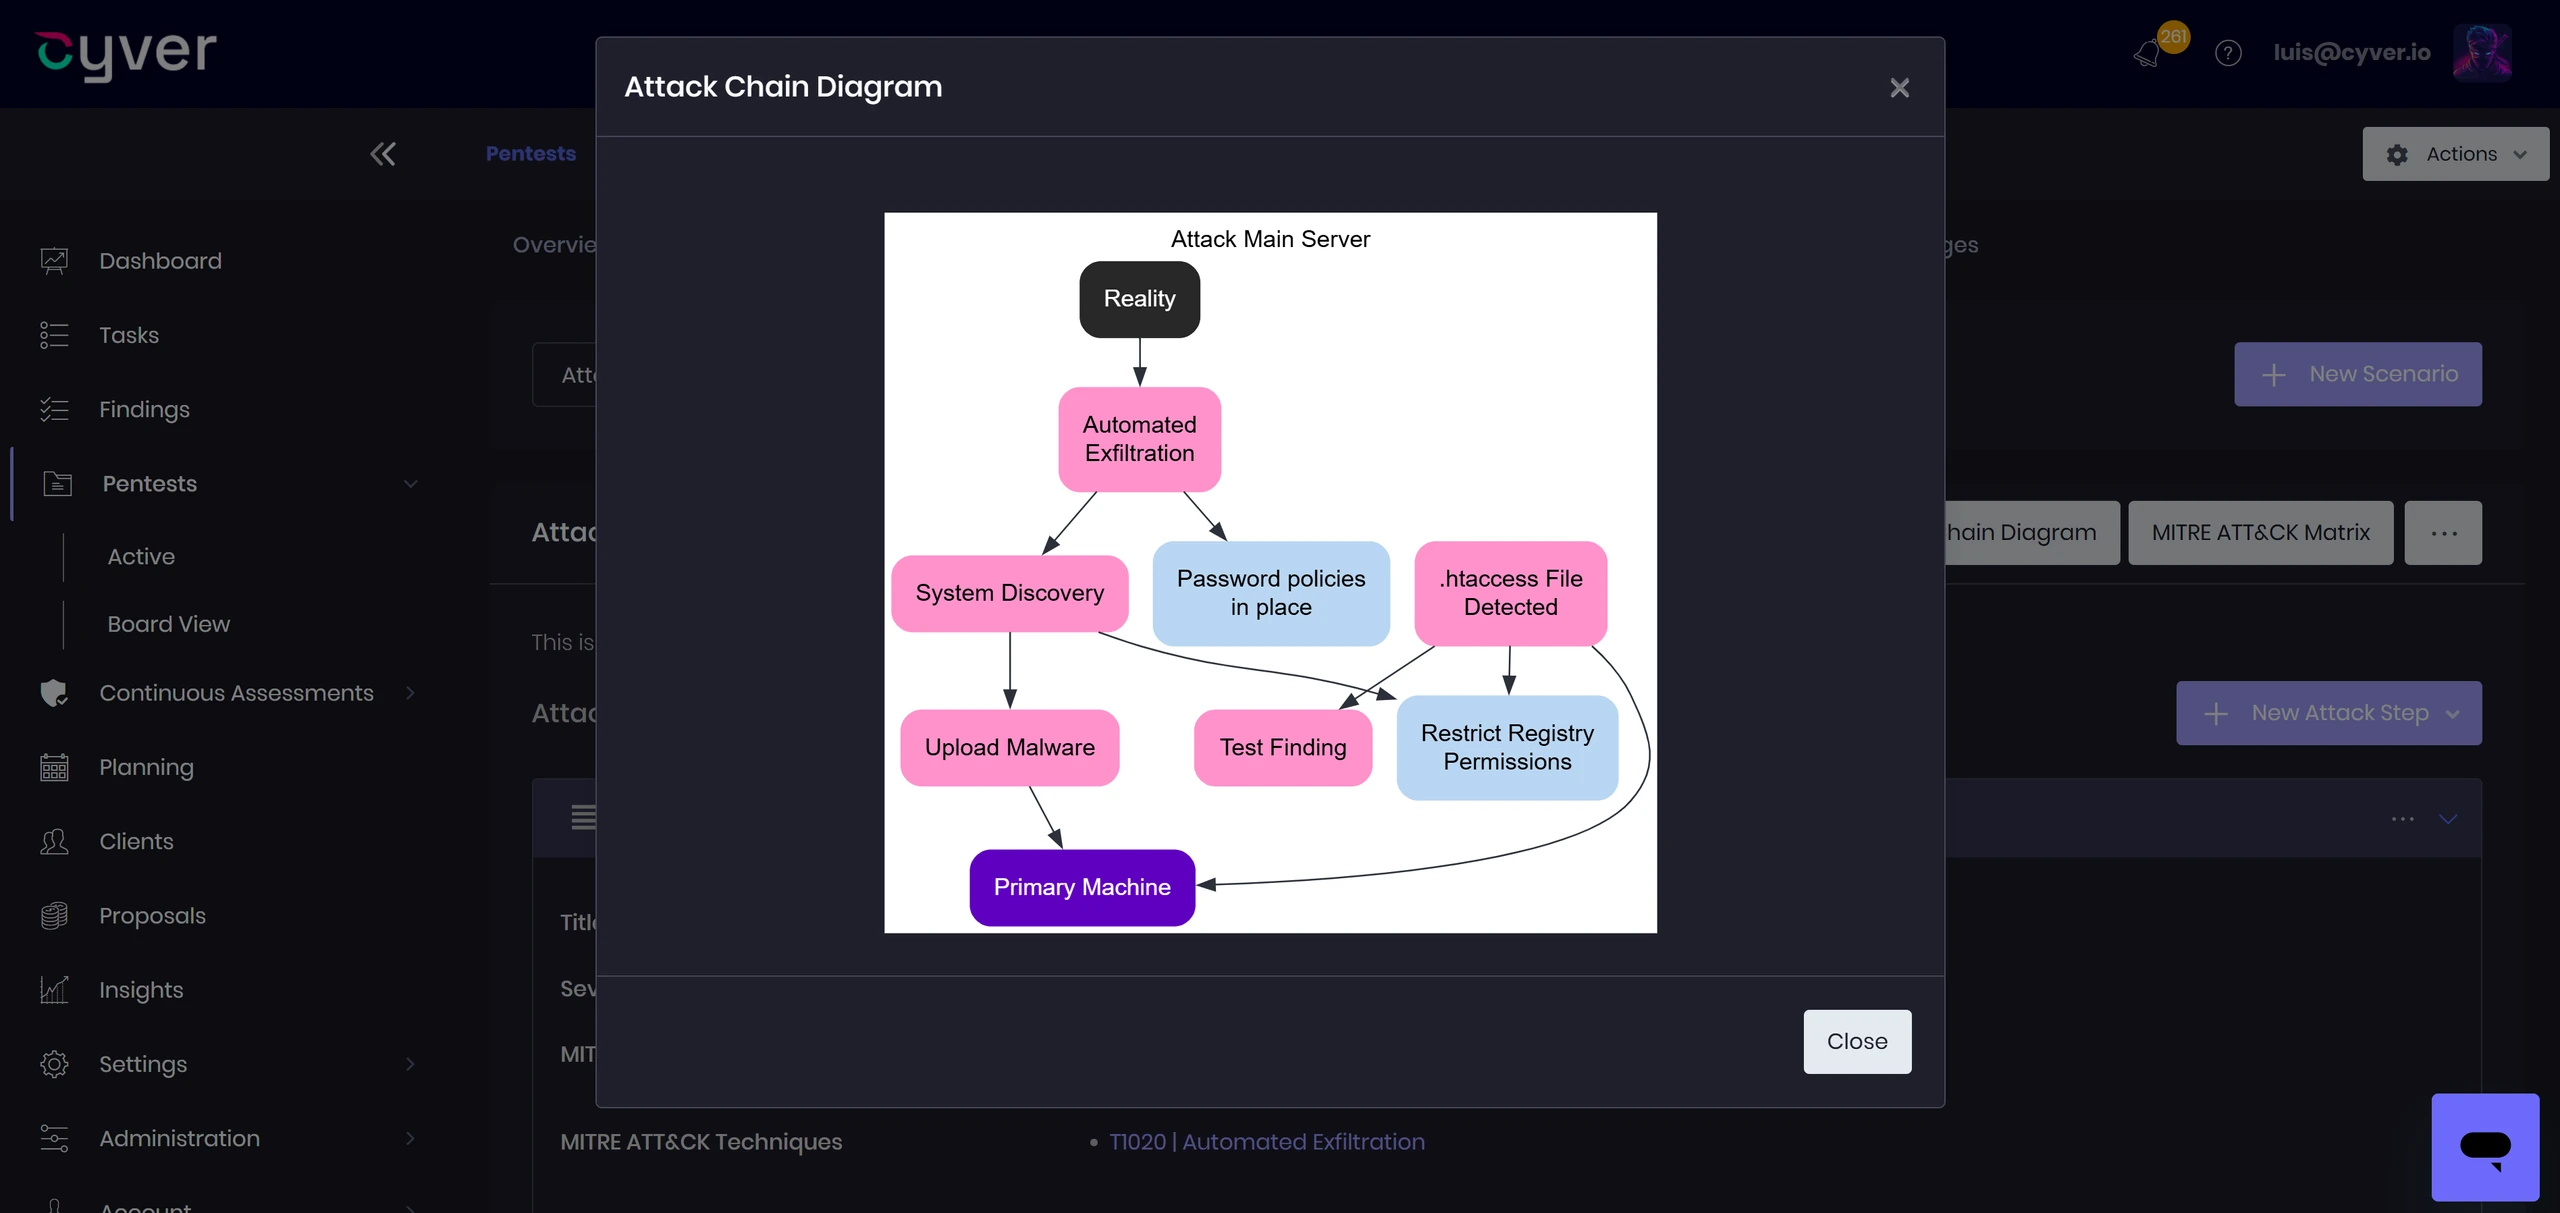The height and width of the screenshot is (1213, 2560).
Task: Select the Tasks list icon
Action: (x=54, y=335)
